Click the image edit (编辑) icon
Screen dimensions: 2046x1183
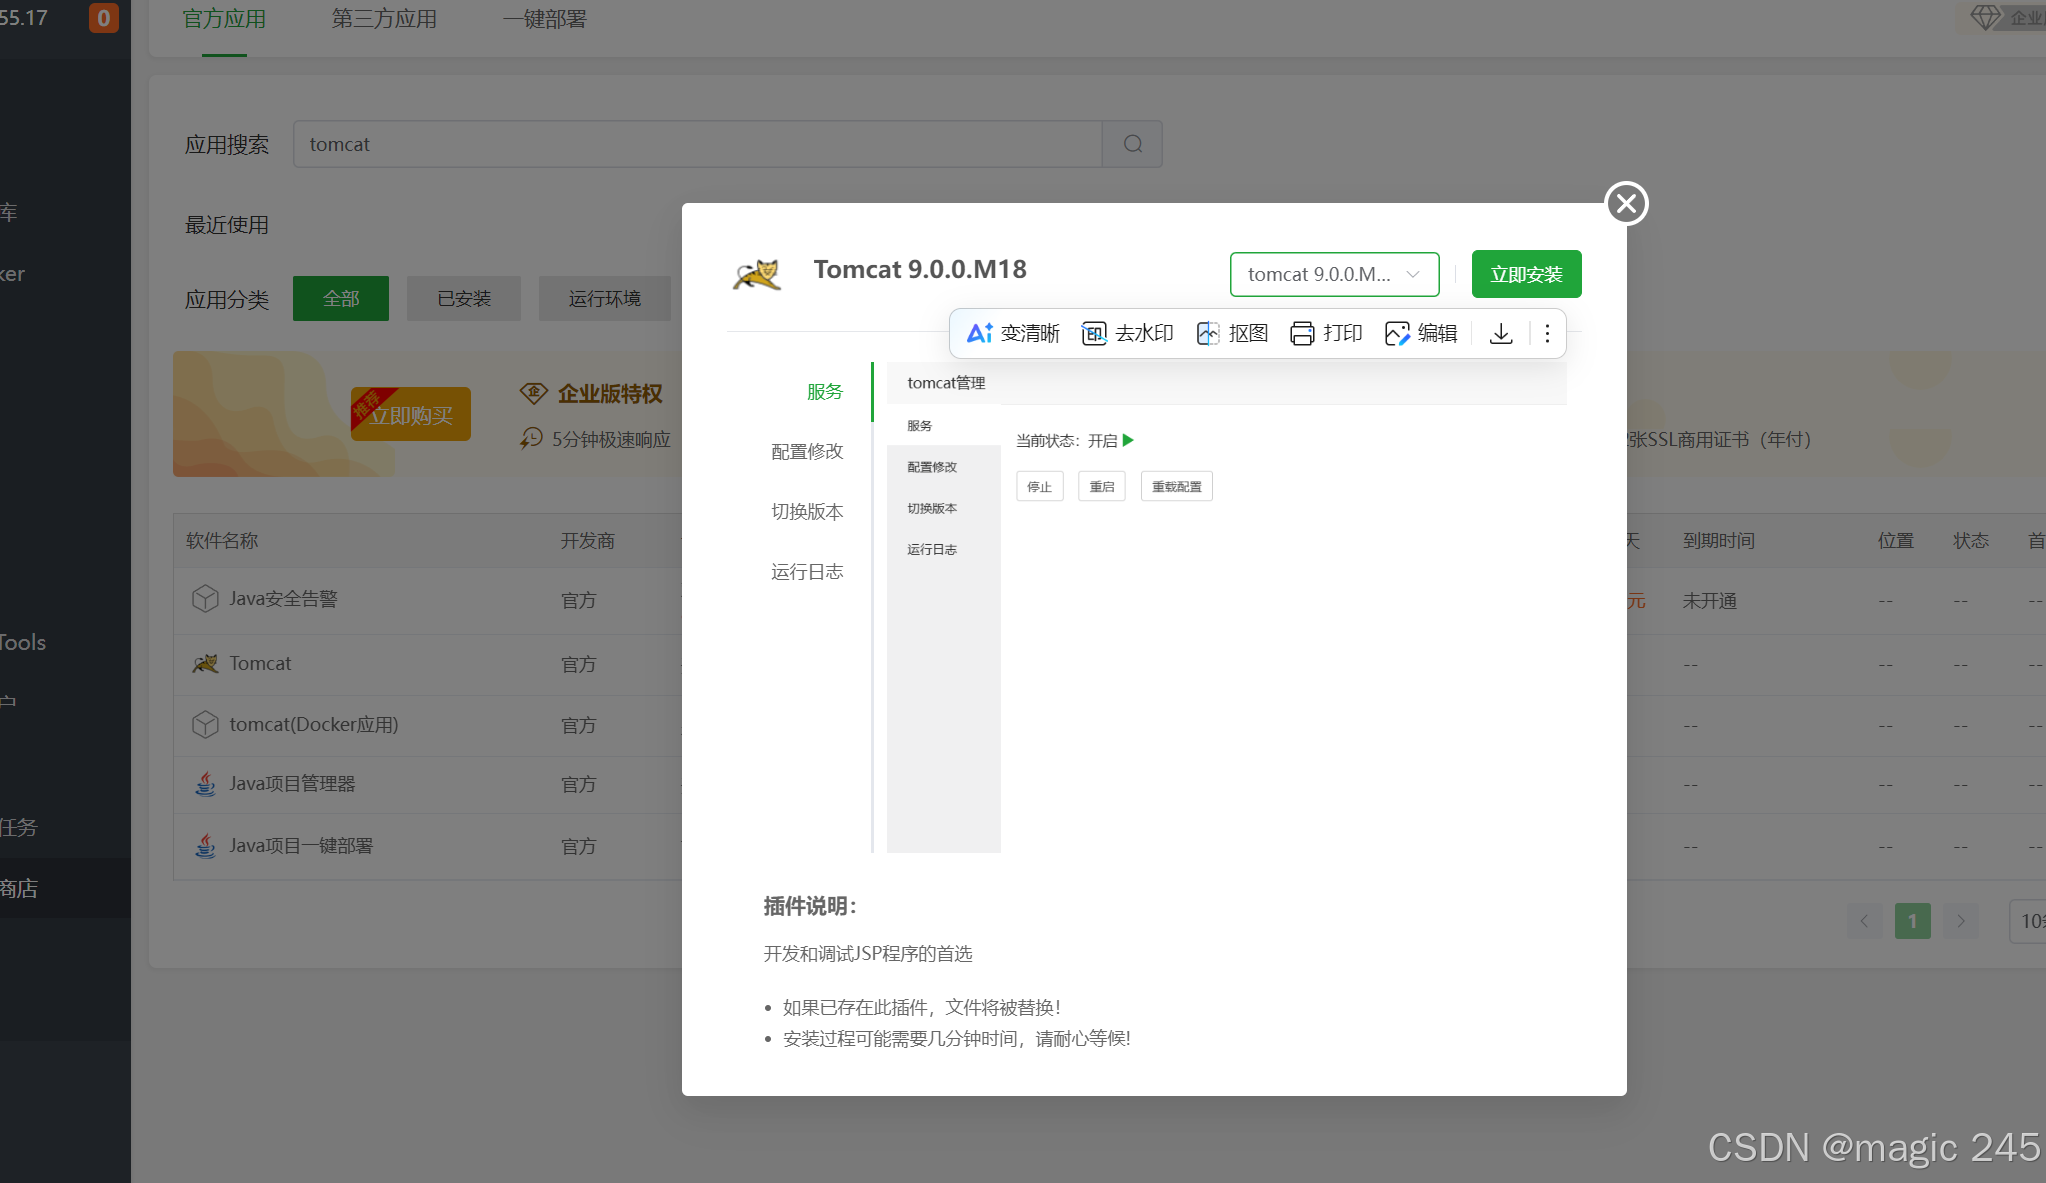[1397, 333]
